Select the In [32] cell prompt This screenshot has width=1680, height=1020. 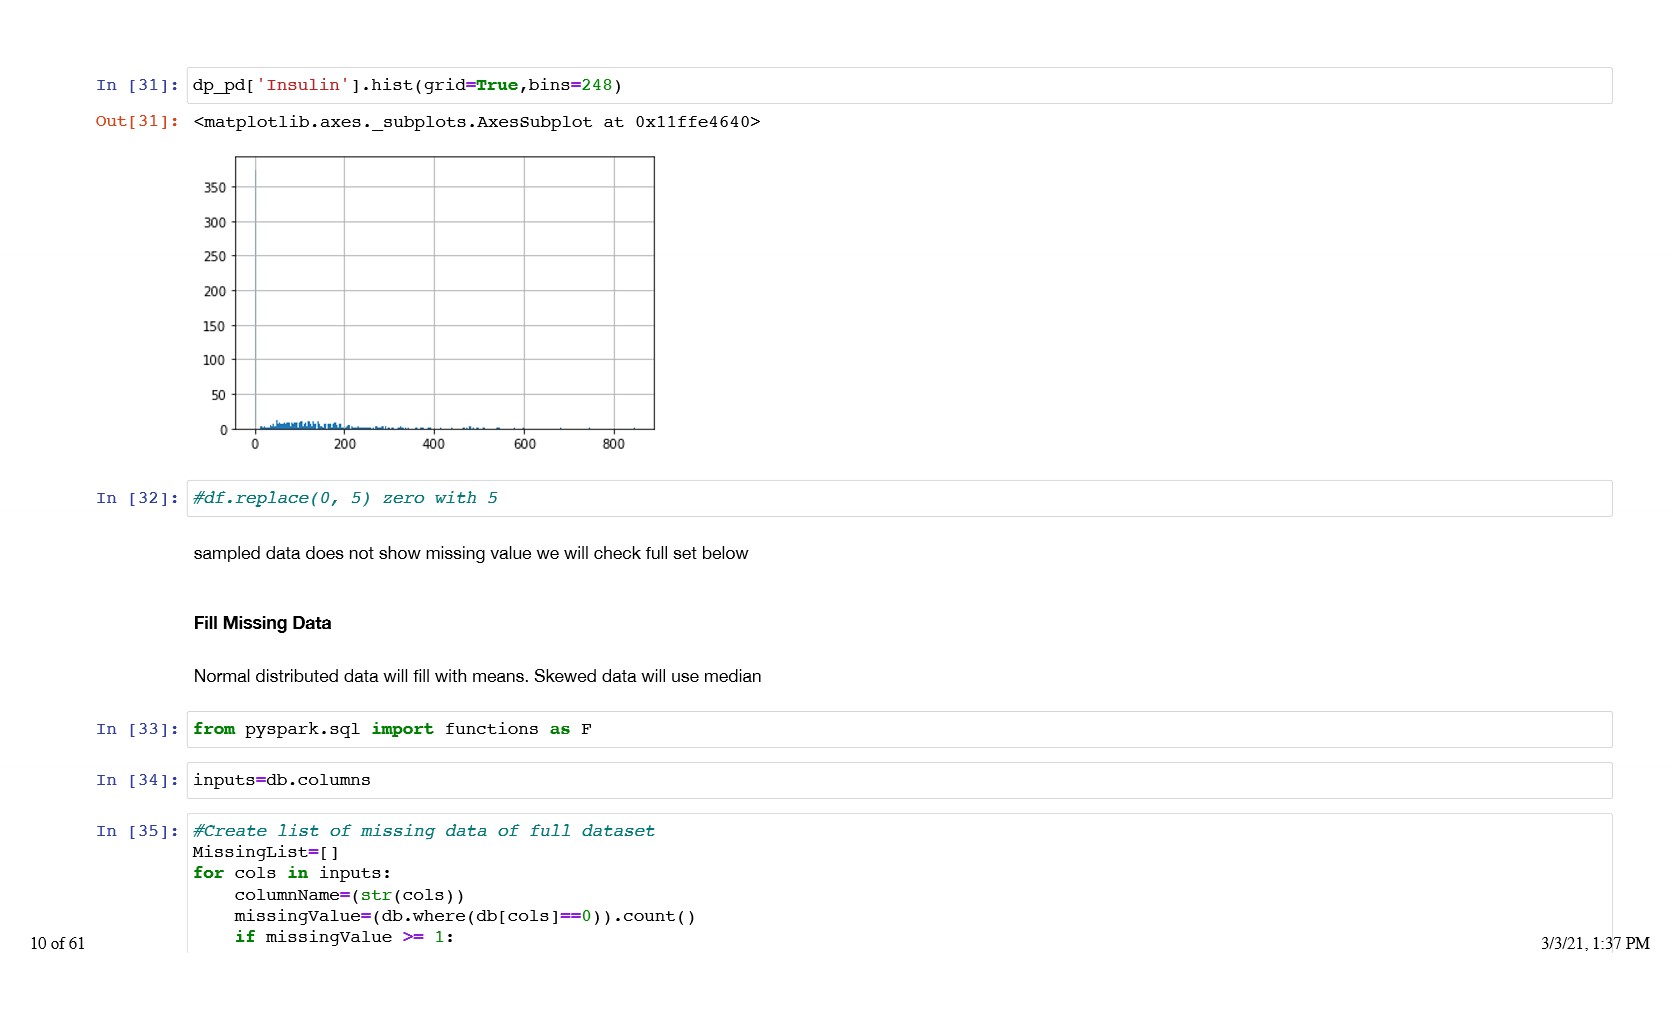137,499
